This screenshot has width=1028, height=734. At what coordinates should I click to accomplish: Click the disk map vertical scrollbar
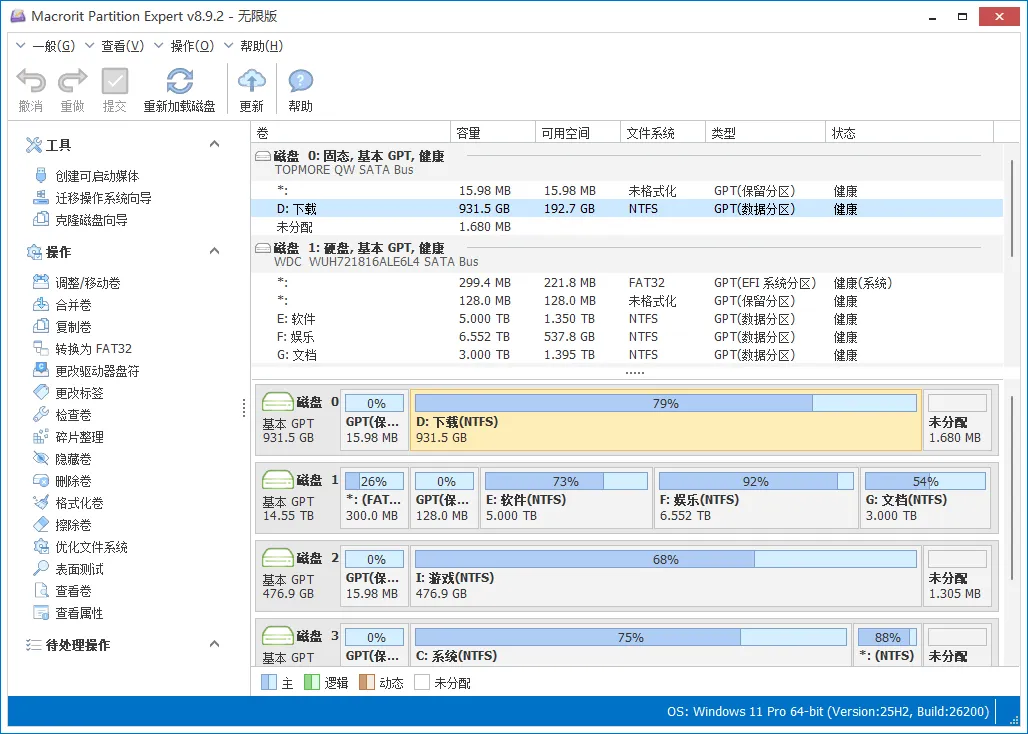(x=1011, y=487)
